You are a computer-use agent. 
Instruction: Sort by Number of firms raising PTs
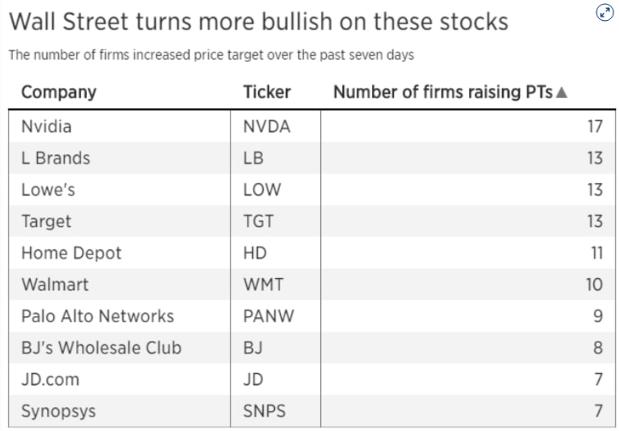click(443, 92)
